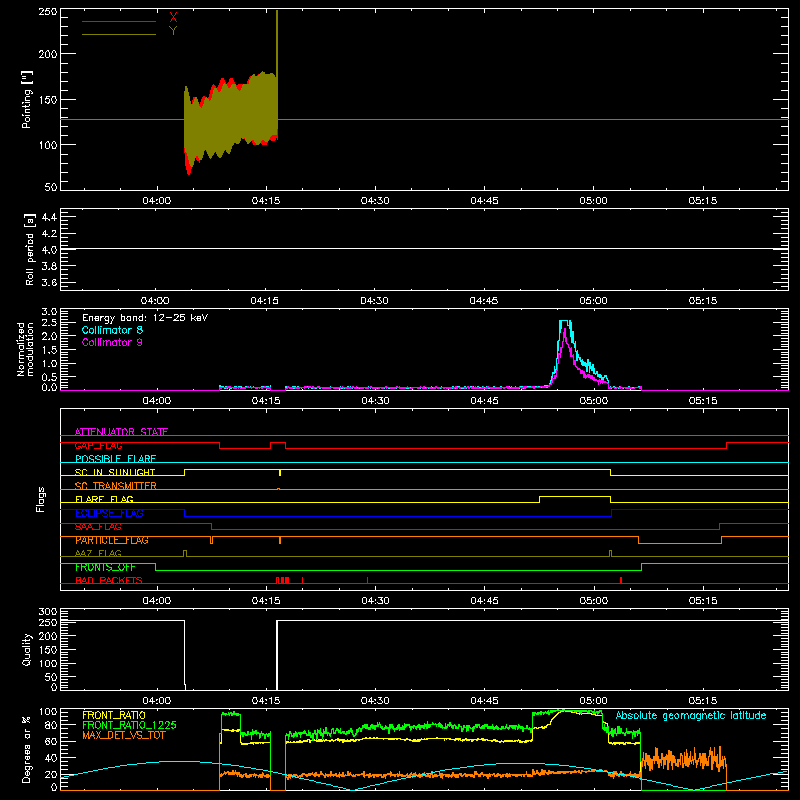Click the Flags axis title
This screenshot has width=800, height=800.
(x=40, y=499)
